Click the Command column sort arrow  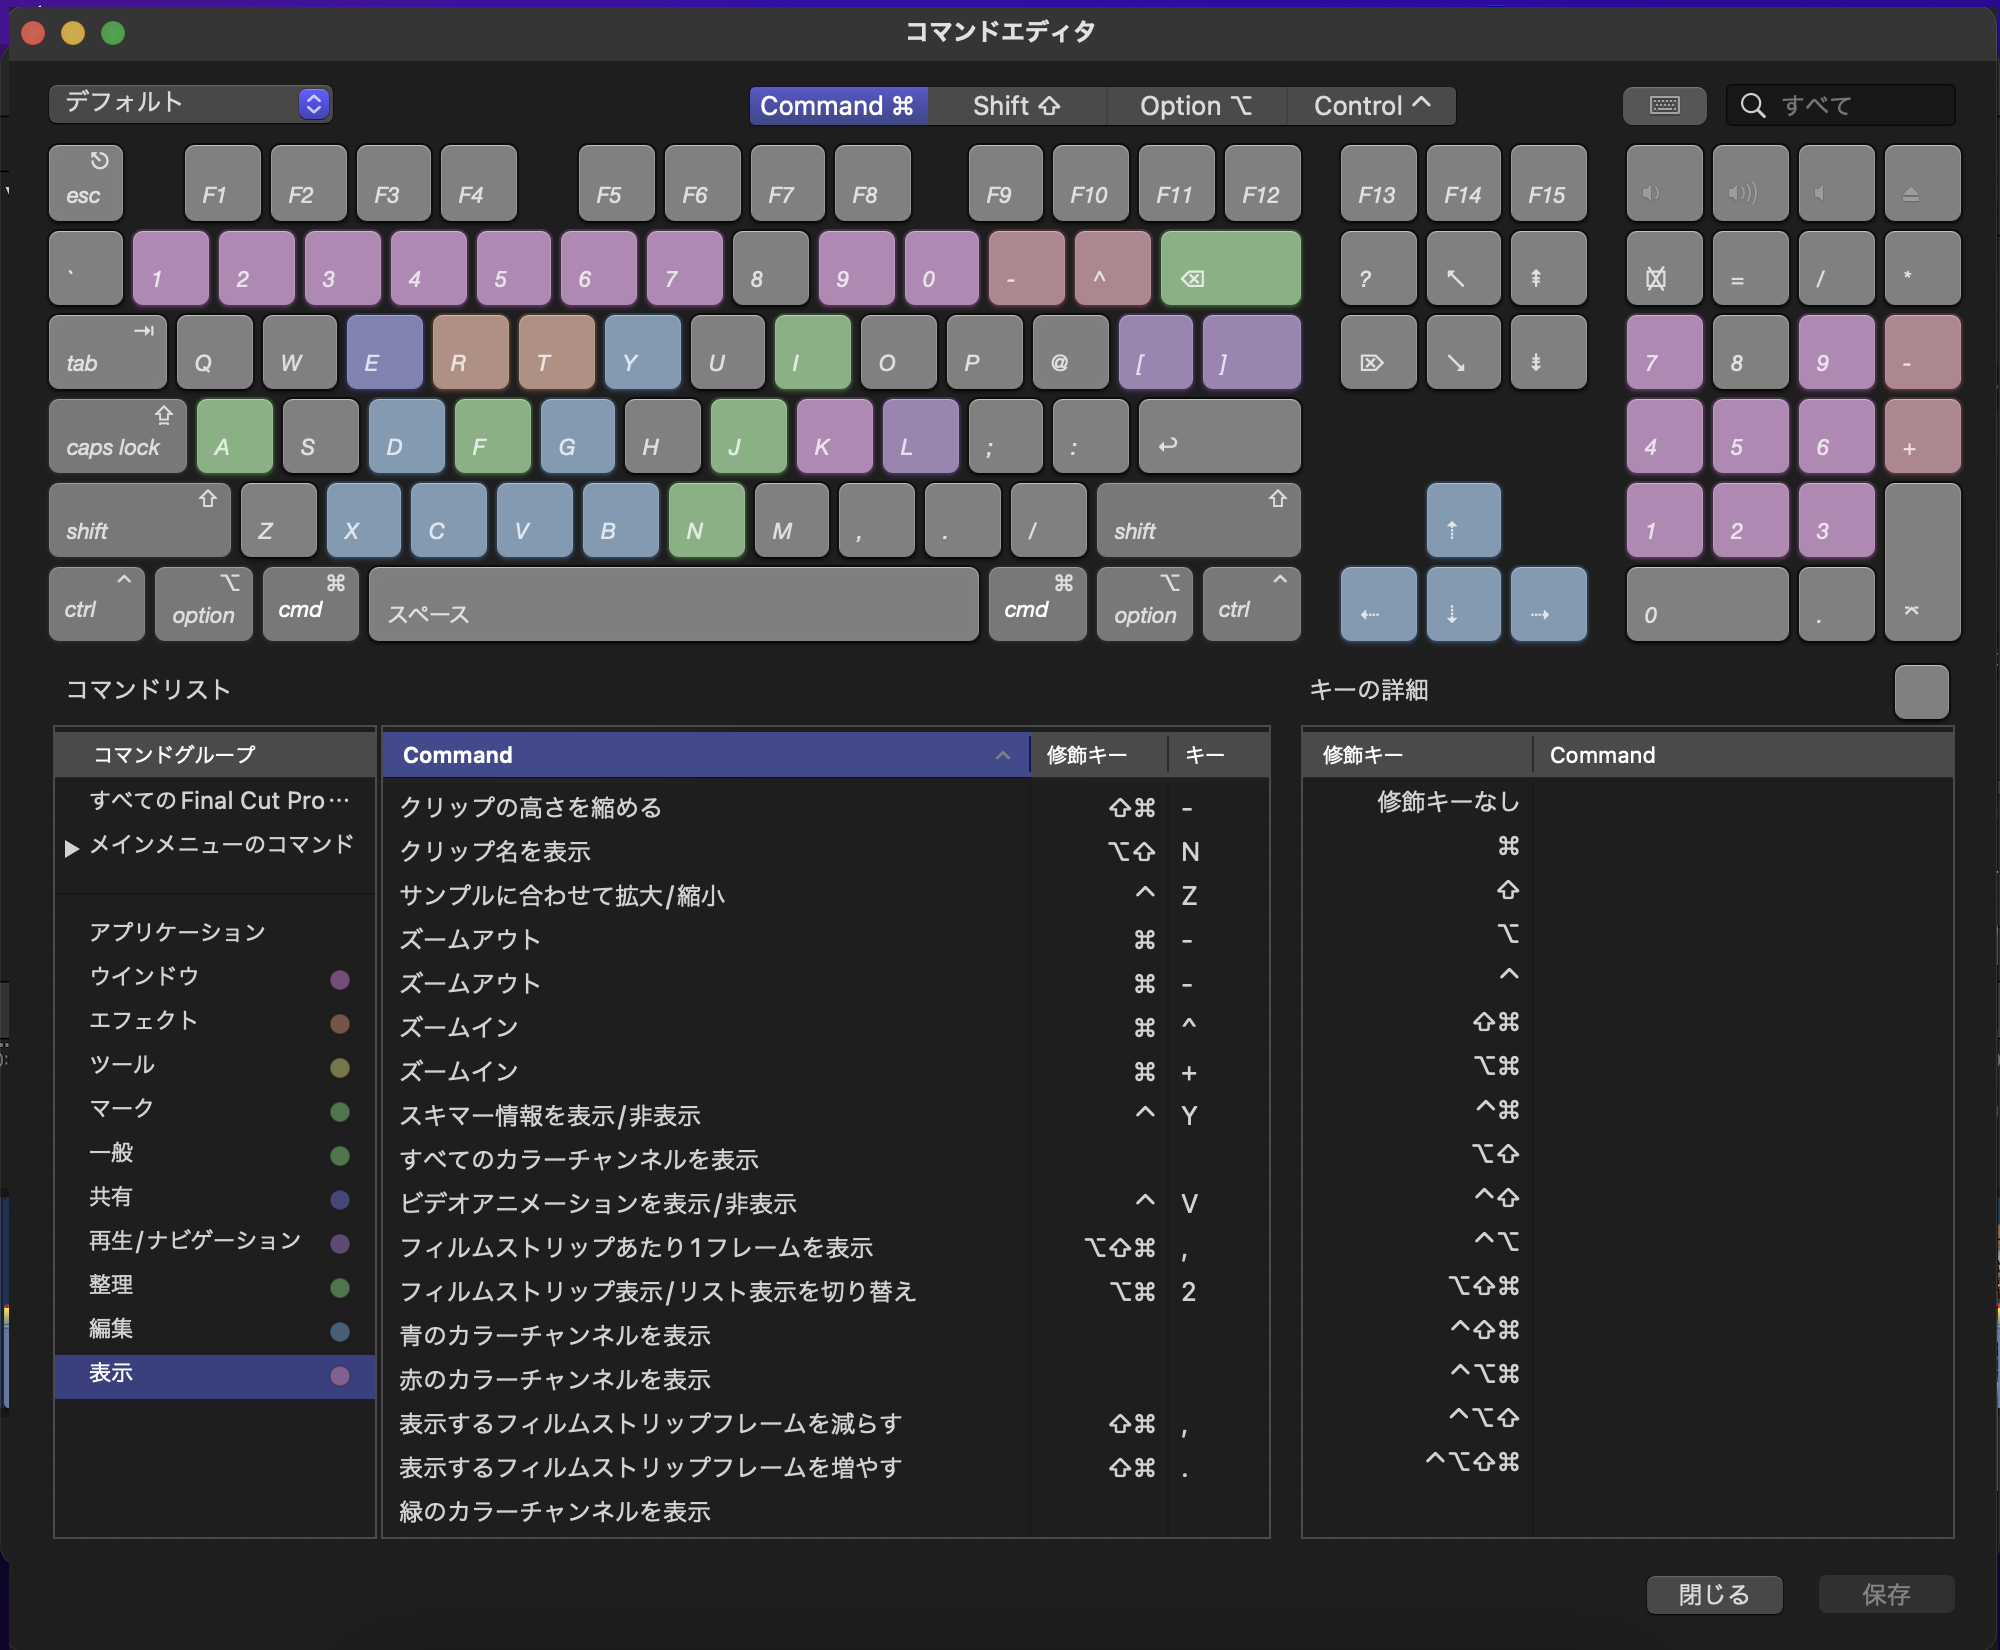[1002, 756]
